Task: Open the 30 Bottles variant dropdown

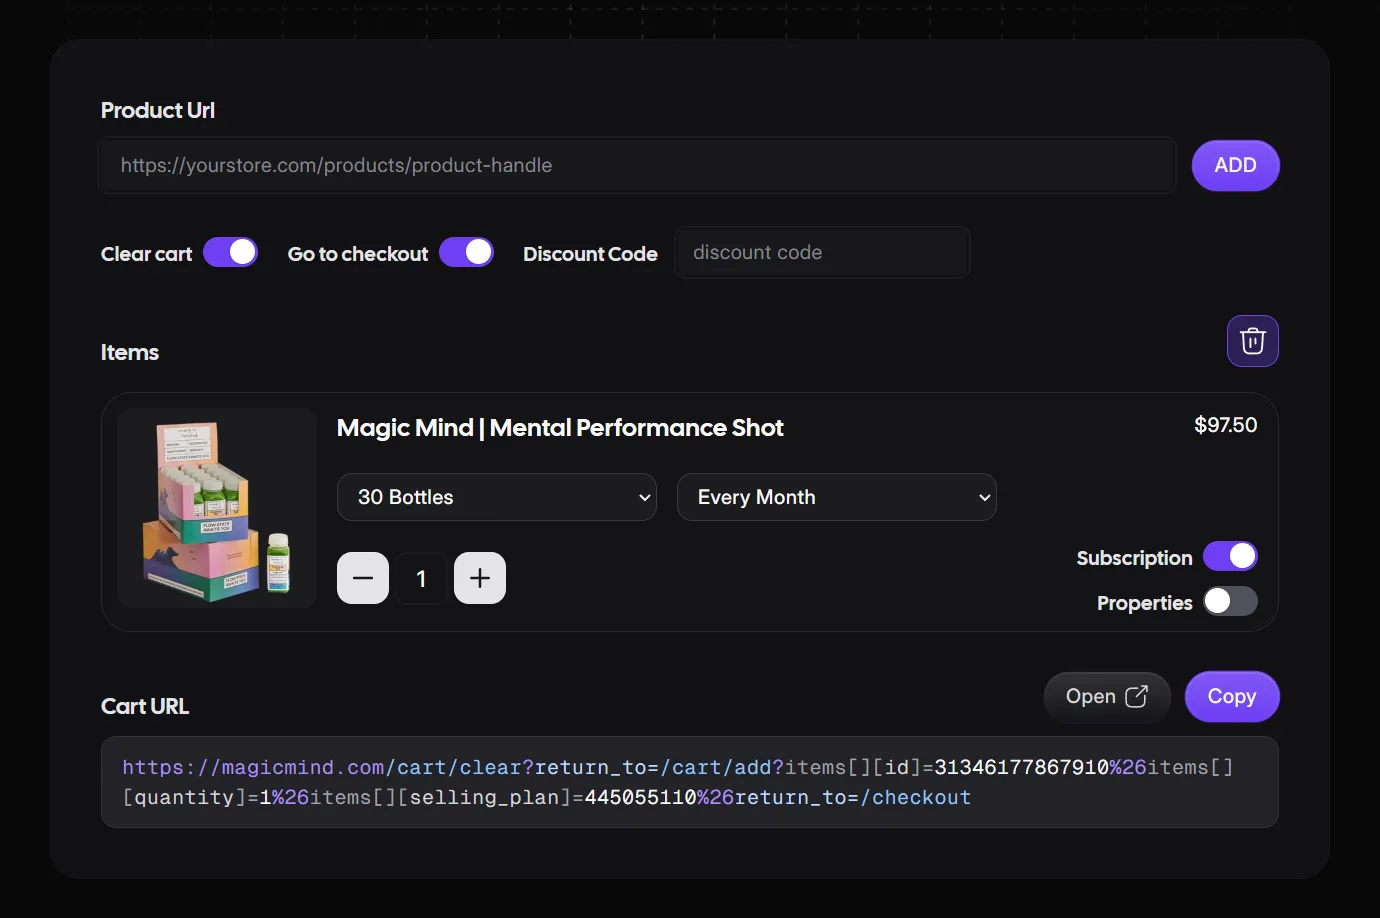Action: coord(497,497)
